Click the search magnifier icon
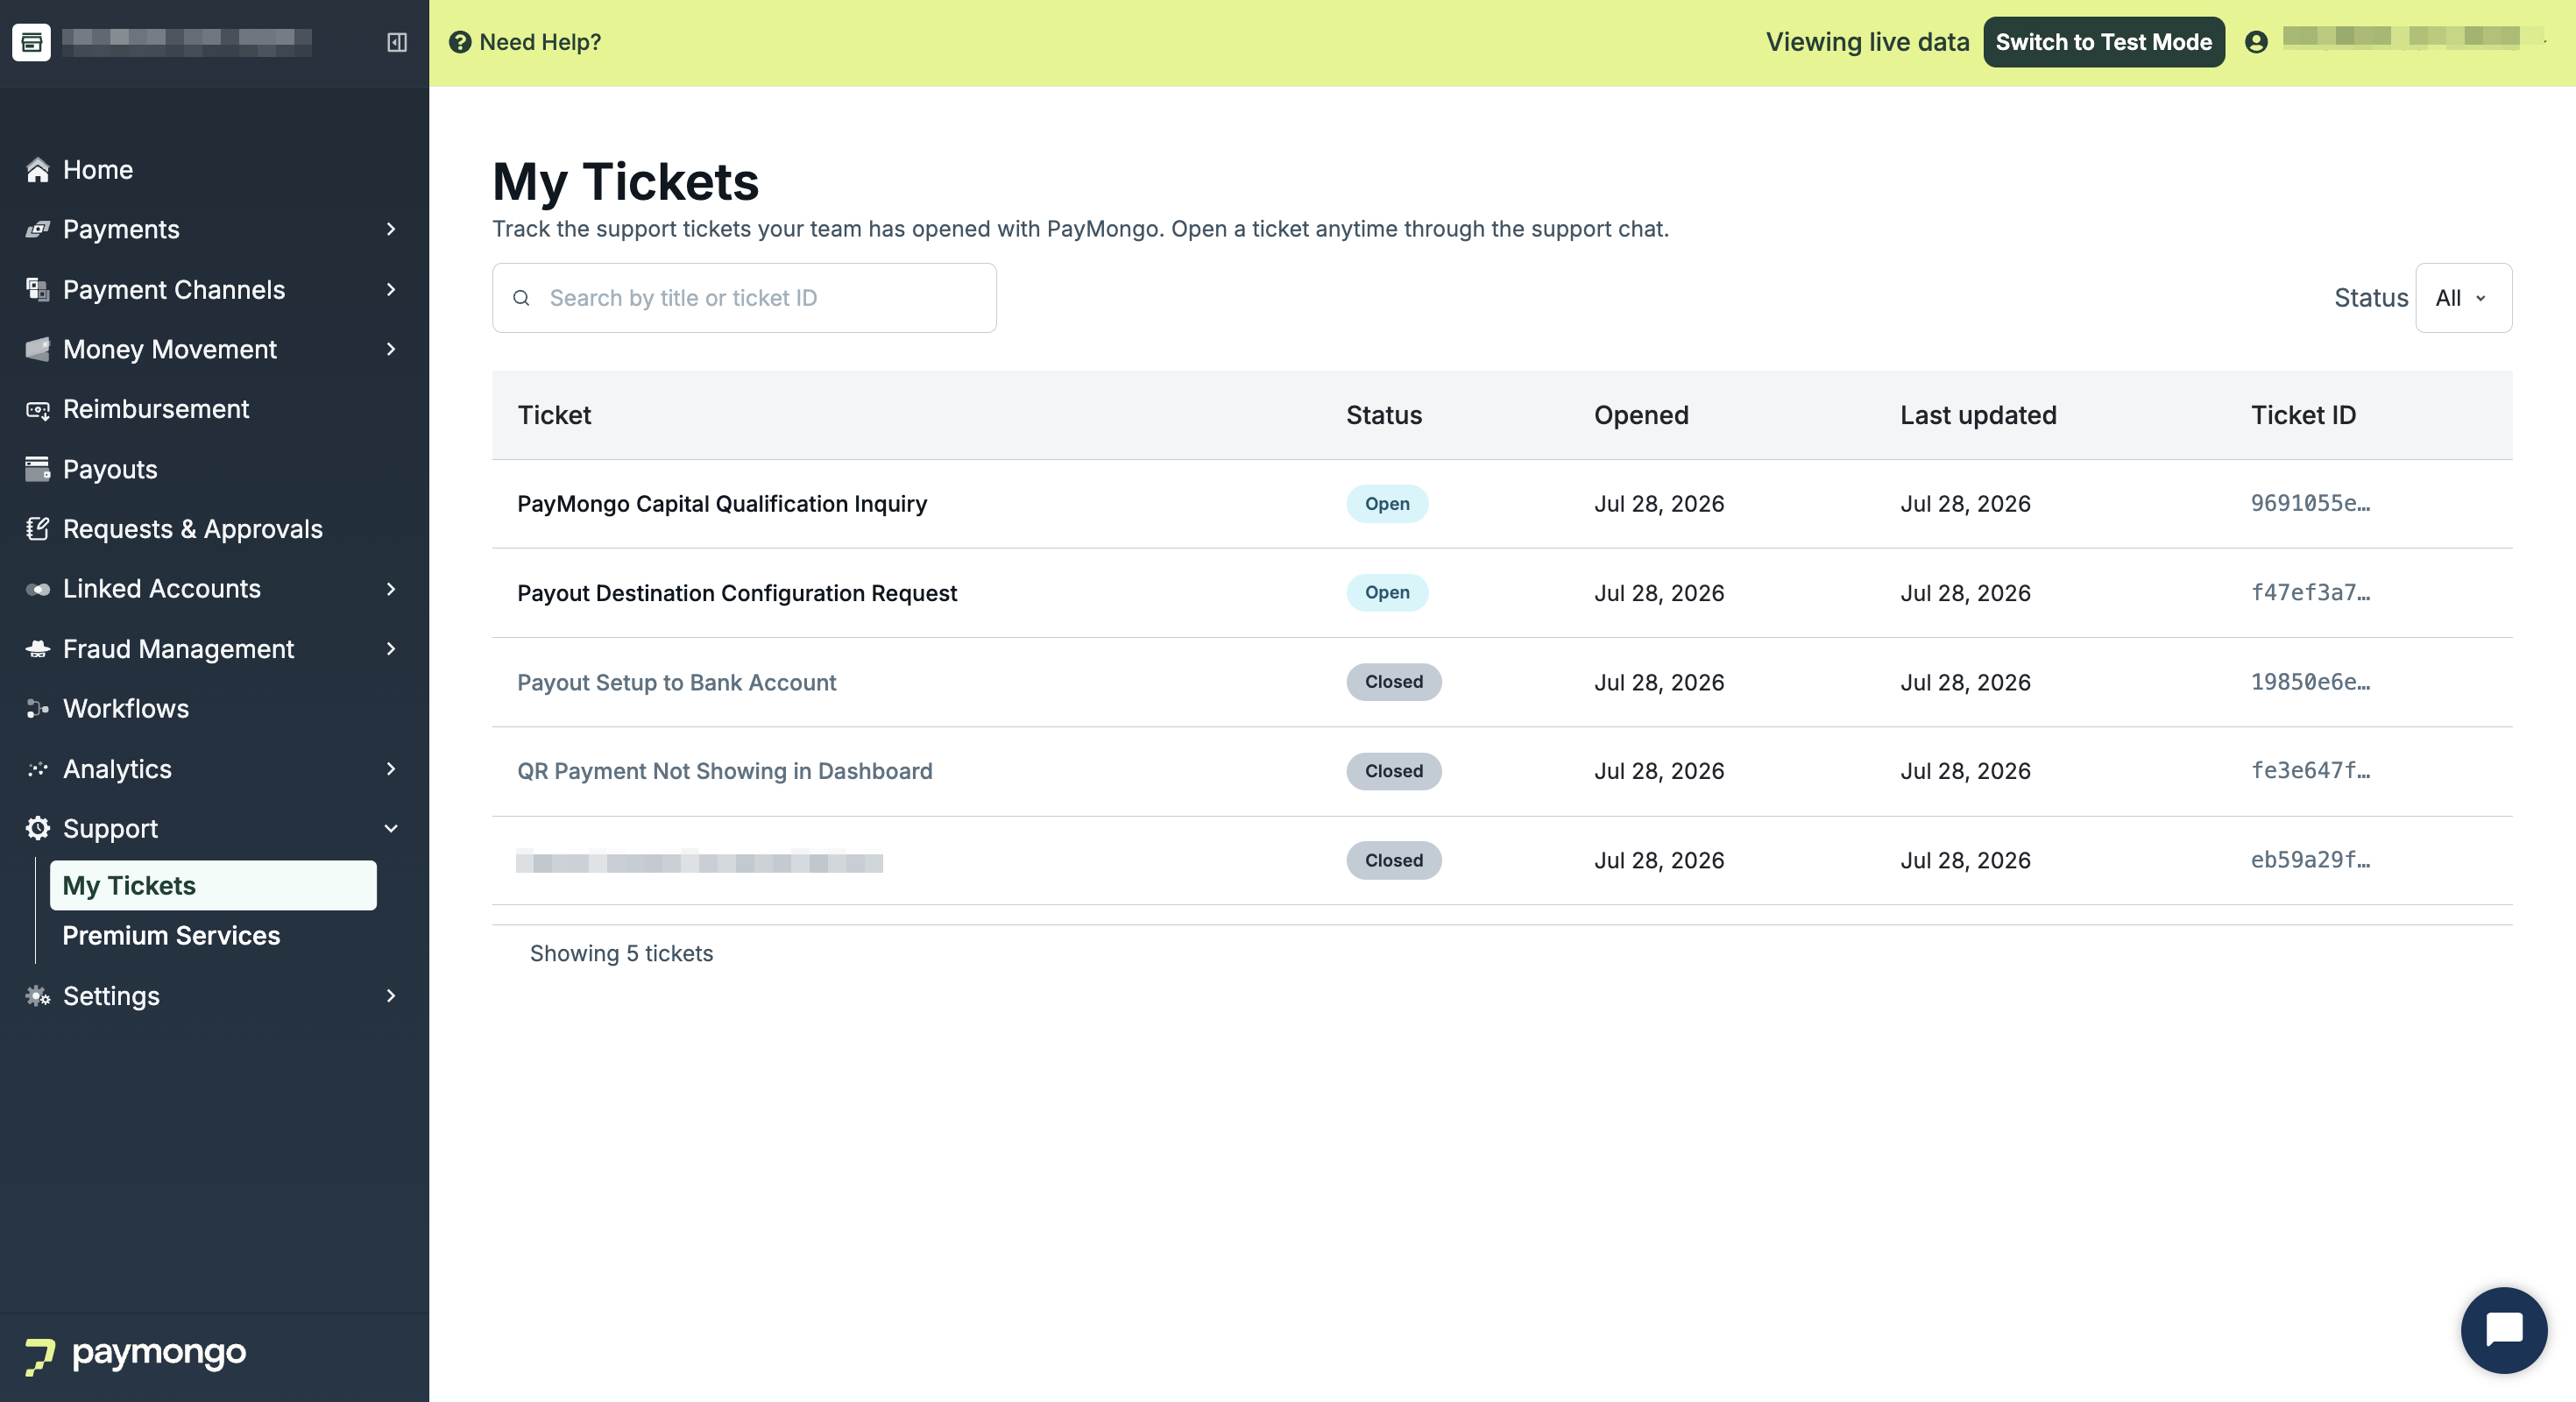Viewport: 2576px width, 1402px height. coord(521,298)
